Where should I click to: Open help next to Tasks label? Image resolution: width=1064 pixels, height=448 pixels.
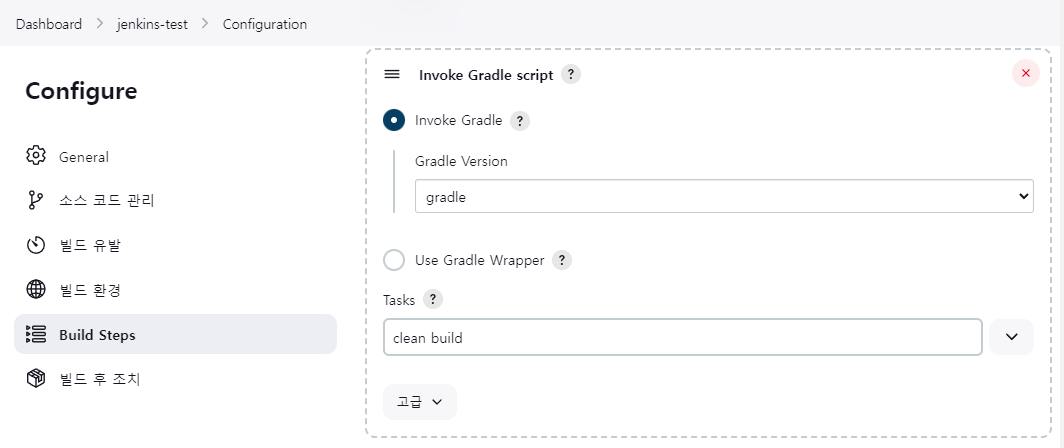point(432,299)
